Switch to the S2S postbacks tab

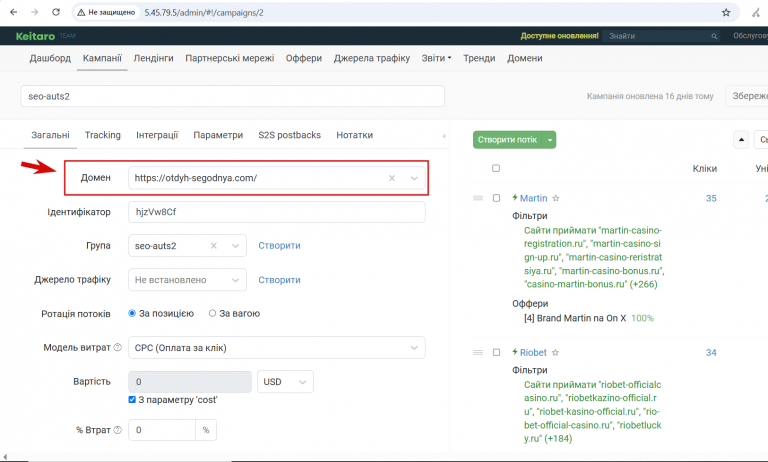(x=289, y=135)
